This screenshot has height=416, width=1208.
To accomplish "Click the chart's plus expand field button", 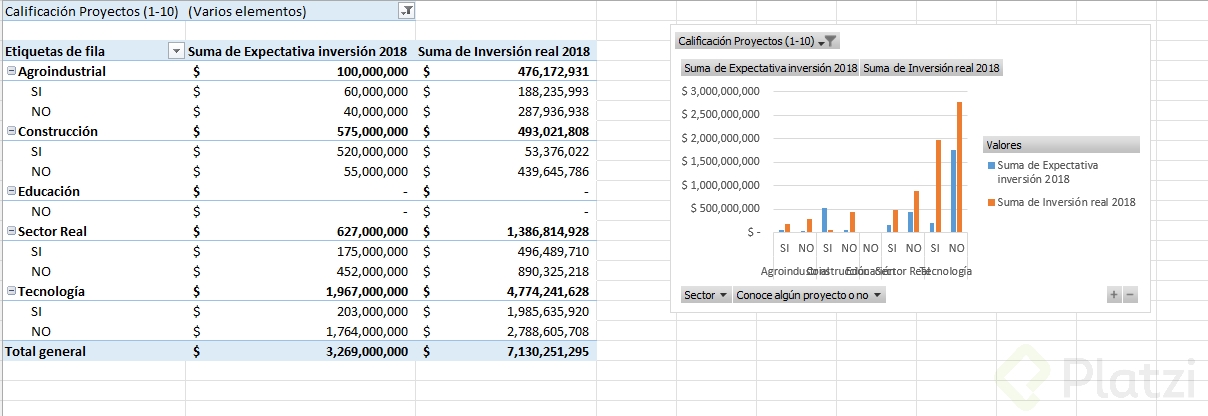I will pyautogui.click(x=1114, y=295).
